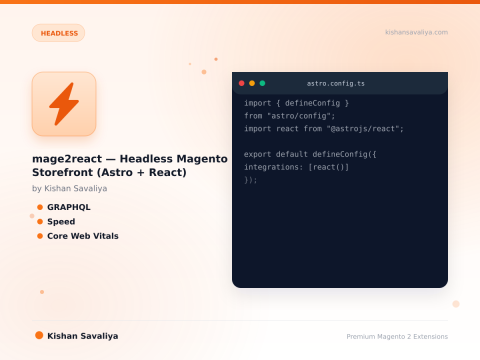Click the 'export default defineConfig({' line
The height and width of the screenshot is (360, 480).
pyautogui.click(x=310, y=154)
